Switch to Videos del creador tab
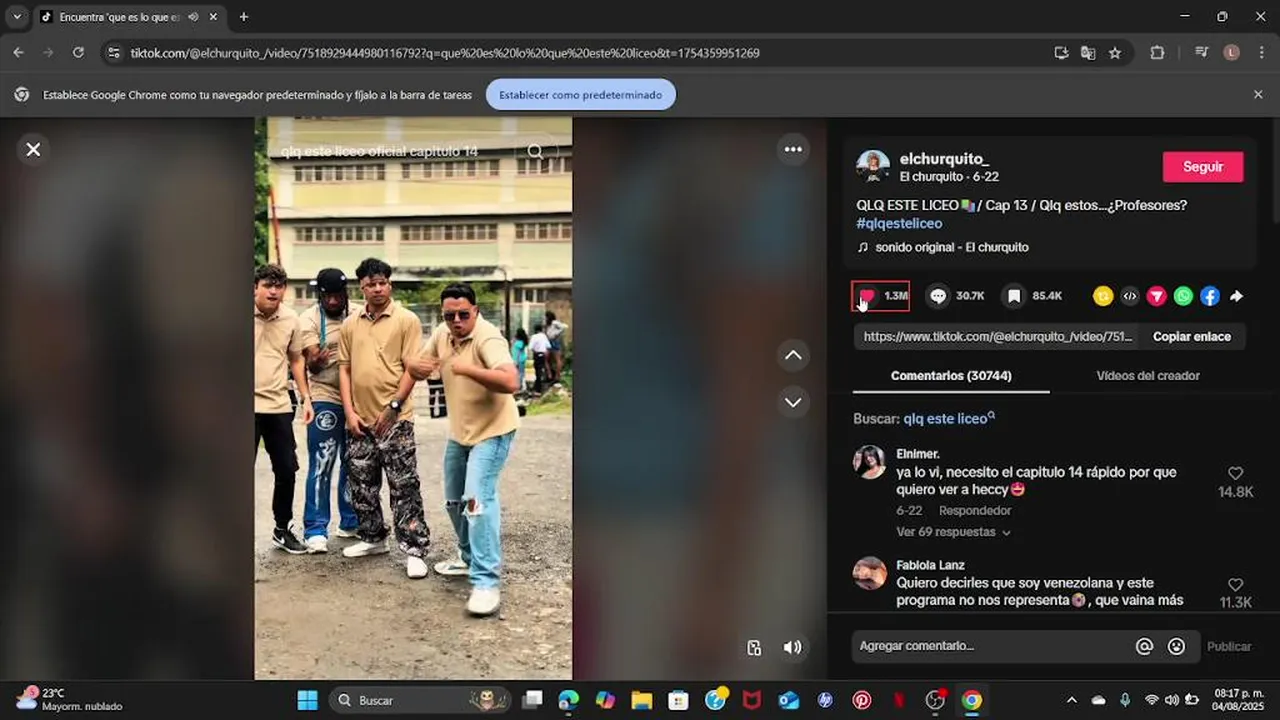The height and width of the screenshot is (720, 1280). 1148,376
